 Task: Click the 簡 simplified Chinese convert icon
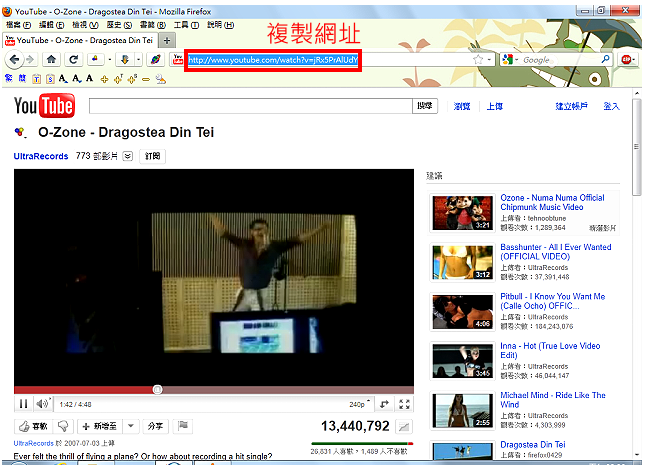(x=22, y=78)
